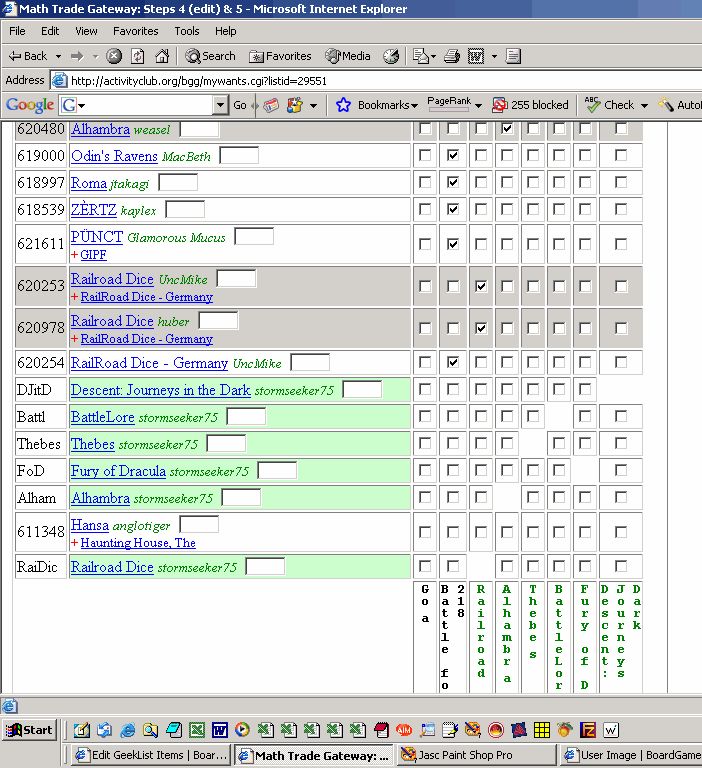
Task: Open the Tools menu
Action: (x=187, y=31)
